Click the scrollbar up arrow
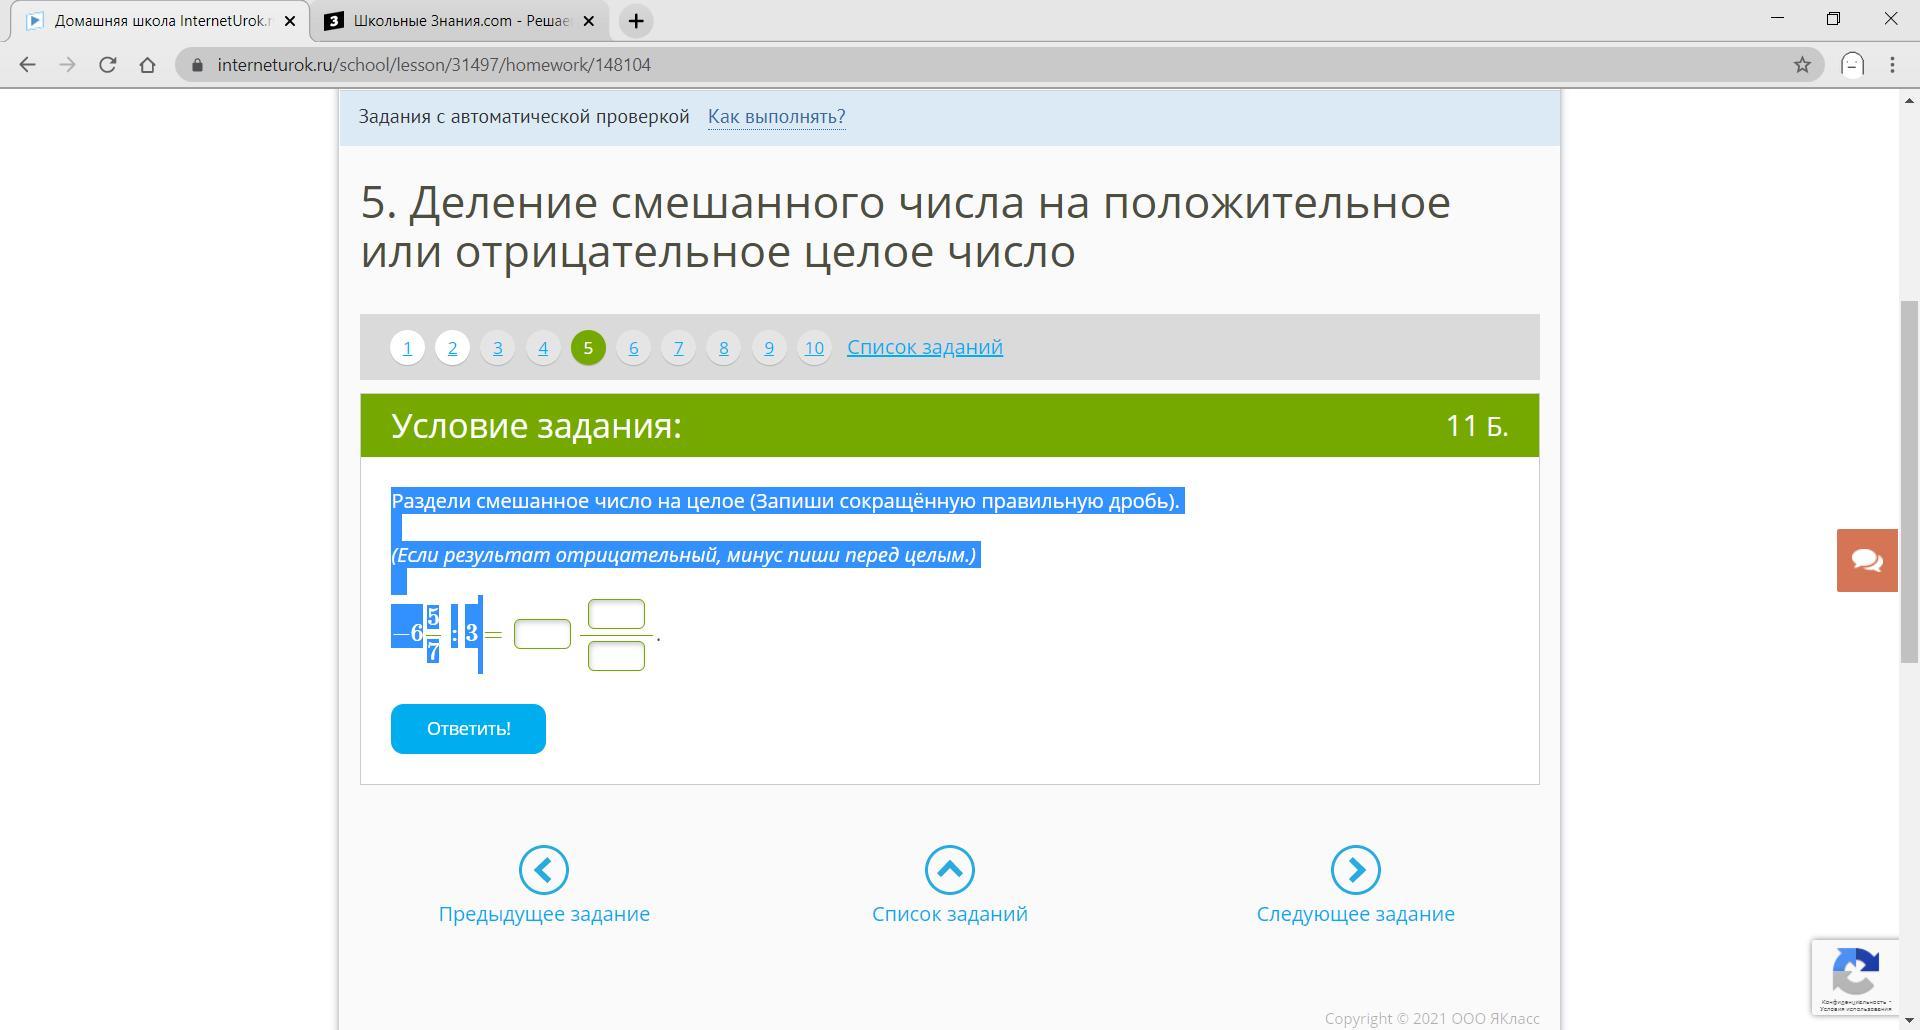The image size is (1920, 1030). [x=1909, y=99]
